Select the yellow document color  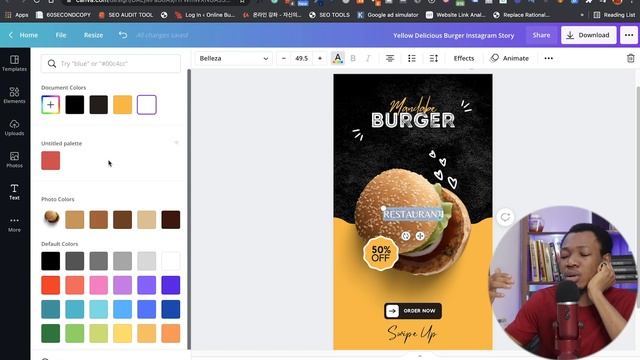122,104
